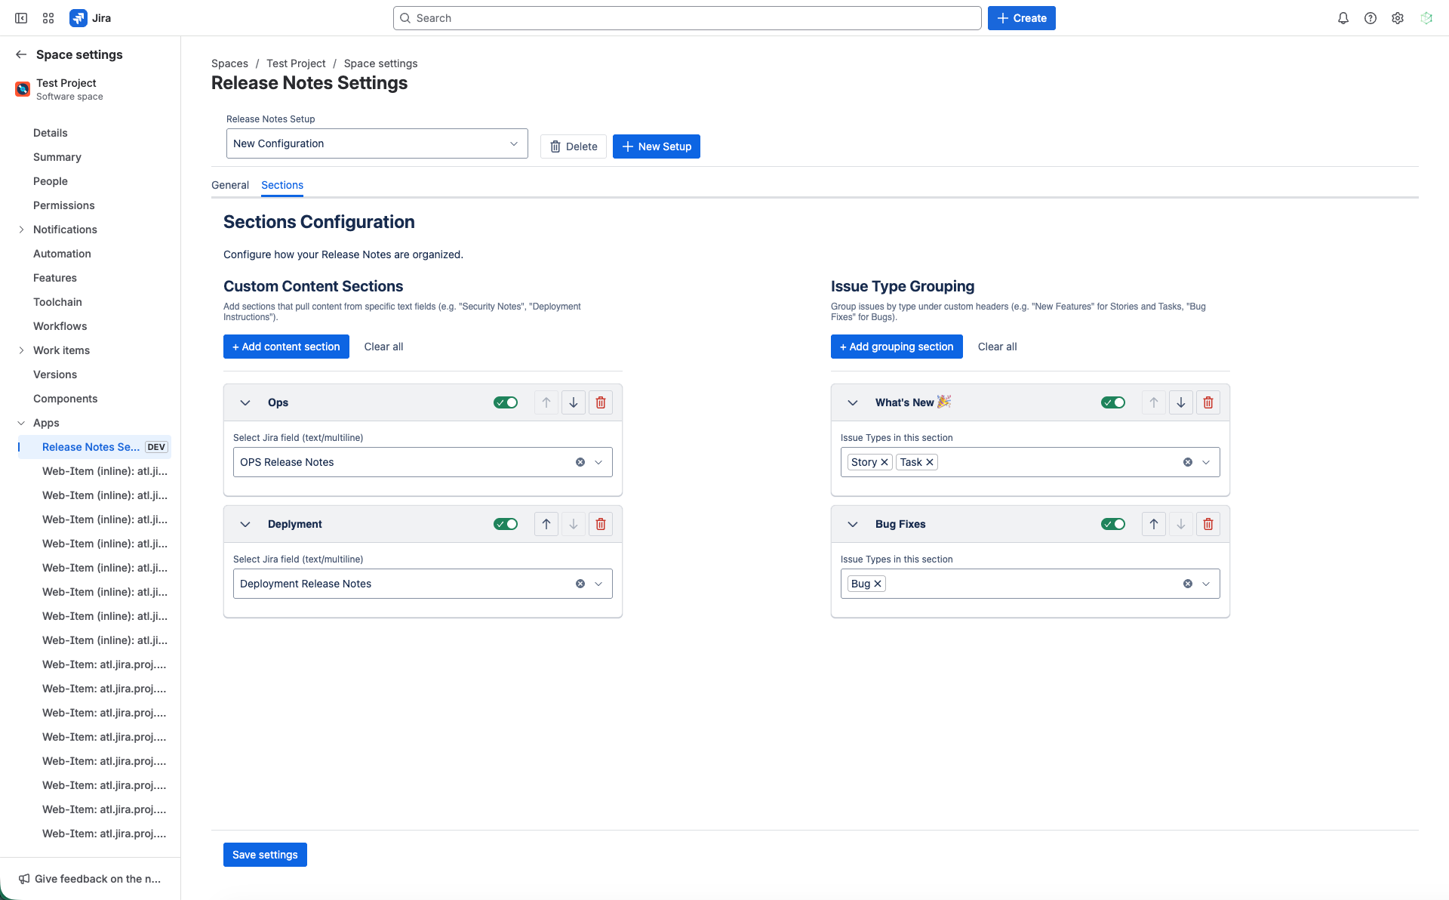Open the Release Notes Setup dropdown
Viewport: 1449px width, 900px height.
(x=376, y=144)
